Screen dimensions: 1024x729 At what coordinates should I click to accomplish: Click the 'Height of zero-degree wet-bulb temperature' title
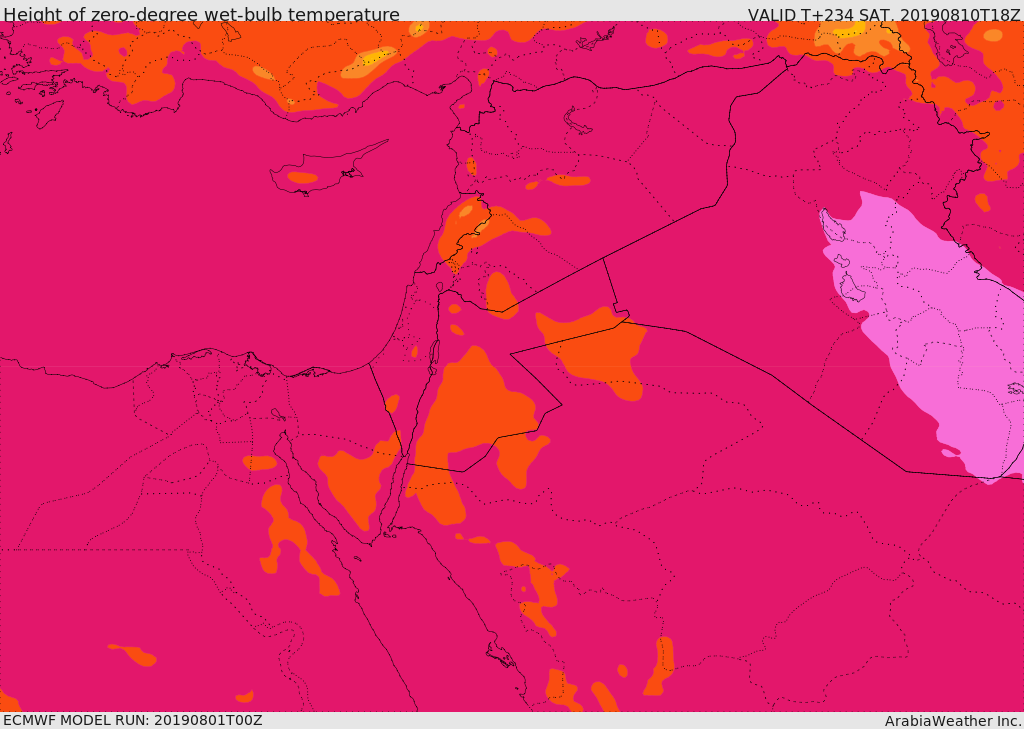pyautogui.click(x=201, y=14)
